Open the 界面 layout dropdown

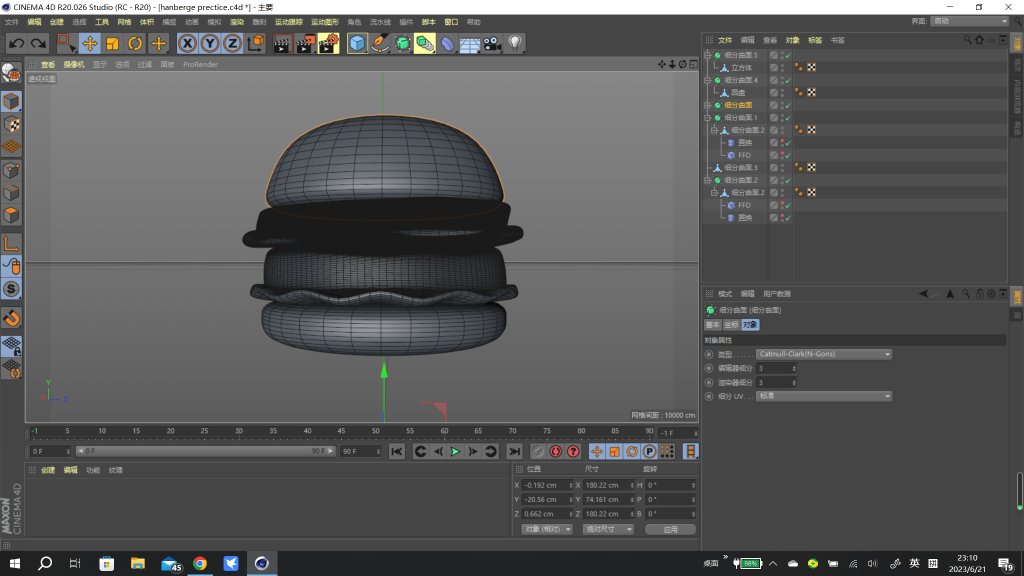tap(970, 22)
